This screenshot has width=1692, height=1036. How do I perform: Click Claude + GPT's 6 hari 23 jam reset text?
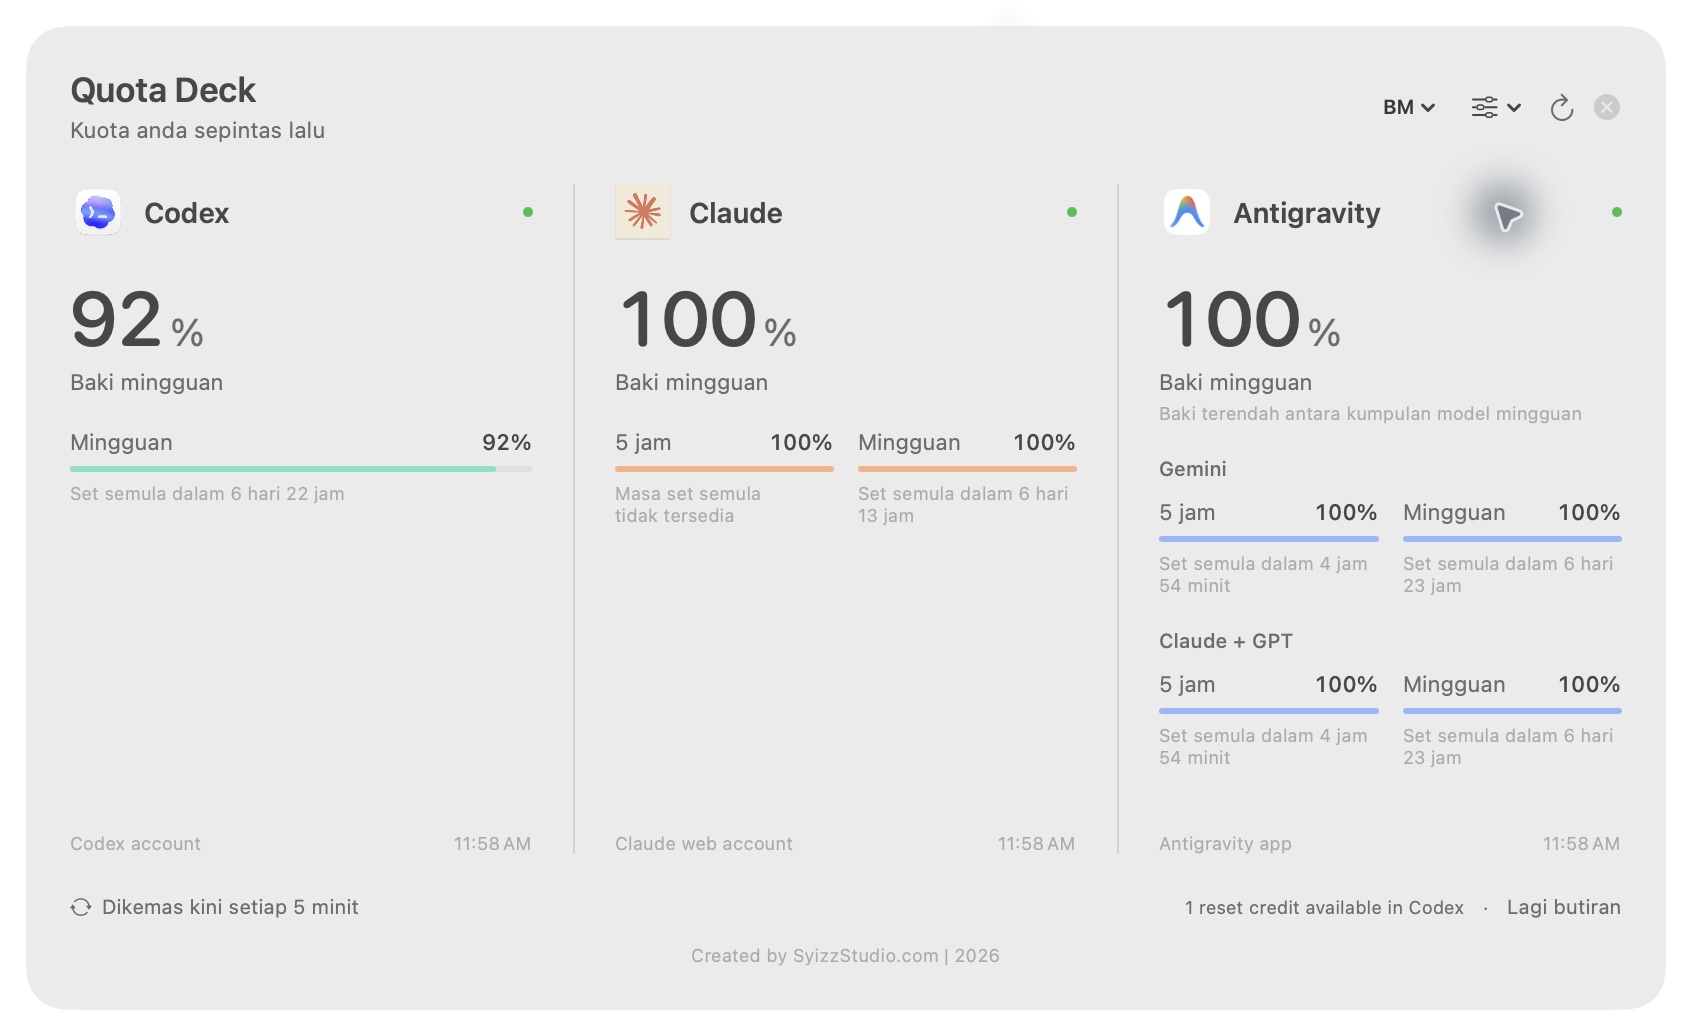[1508, 746]
